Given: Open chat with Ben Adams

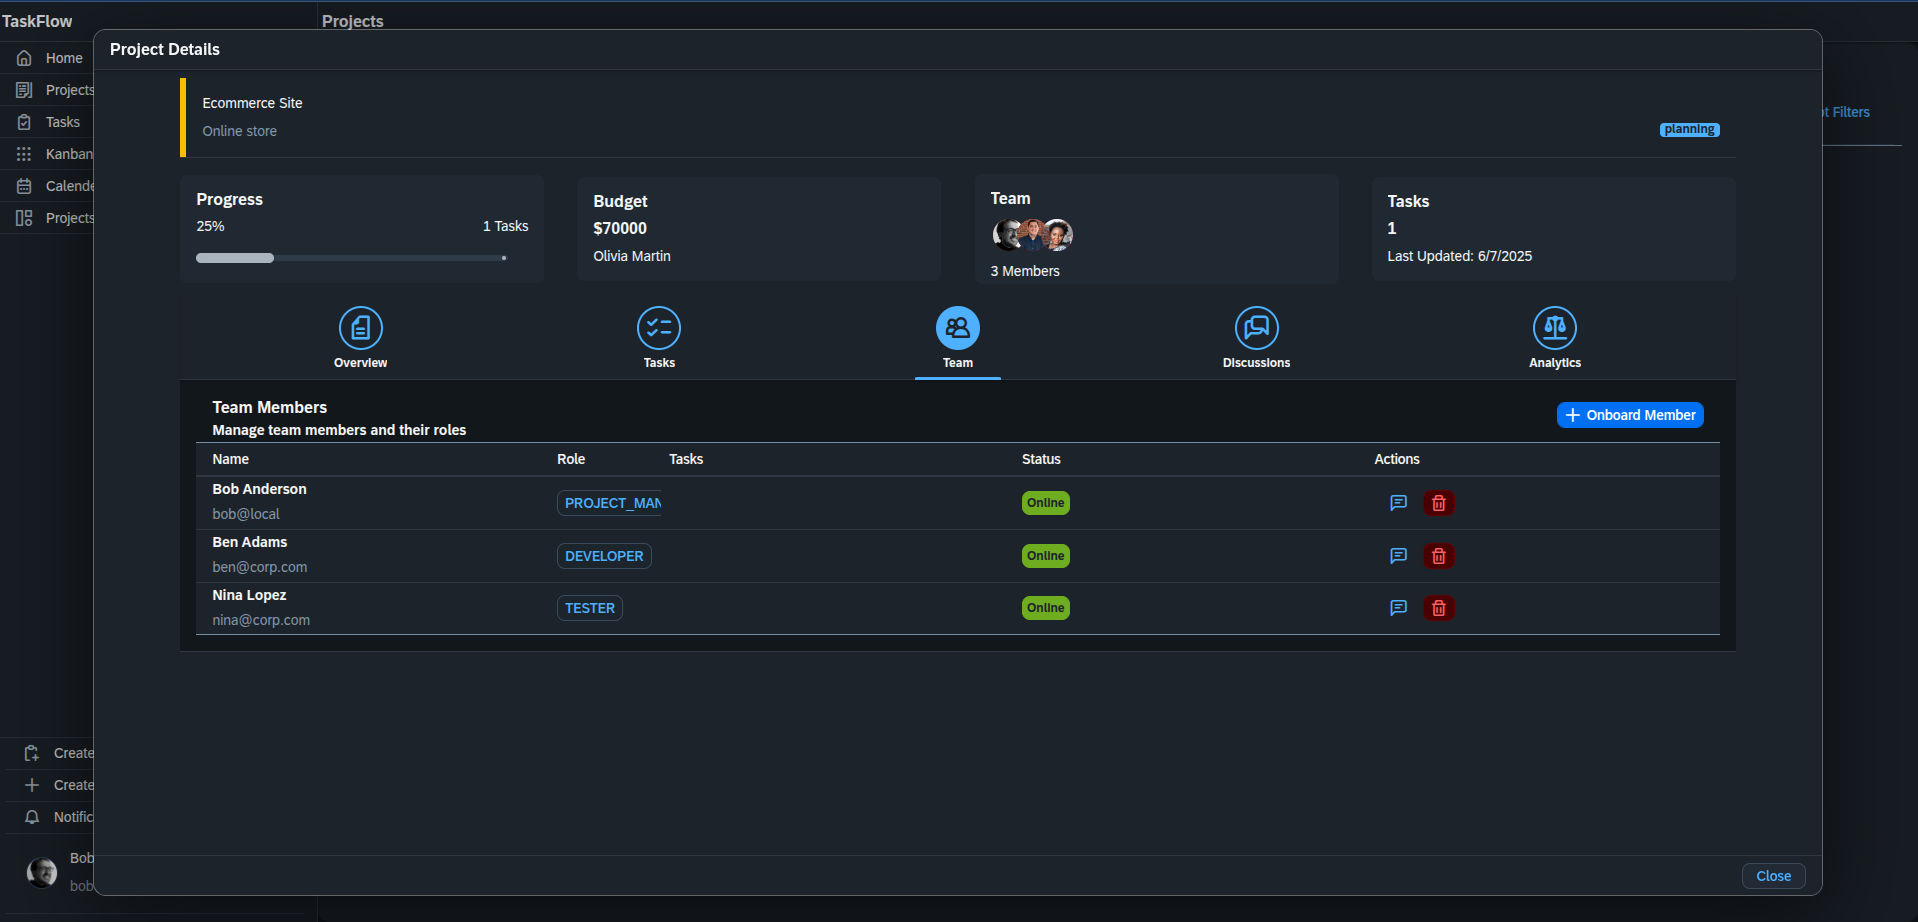Looking at the screenshot, I should pos(1398,556).
